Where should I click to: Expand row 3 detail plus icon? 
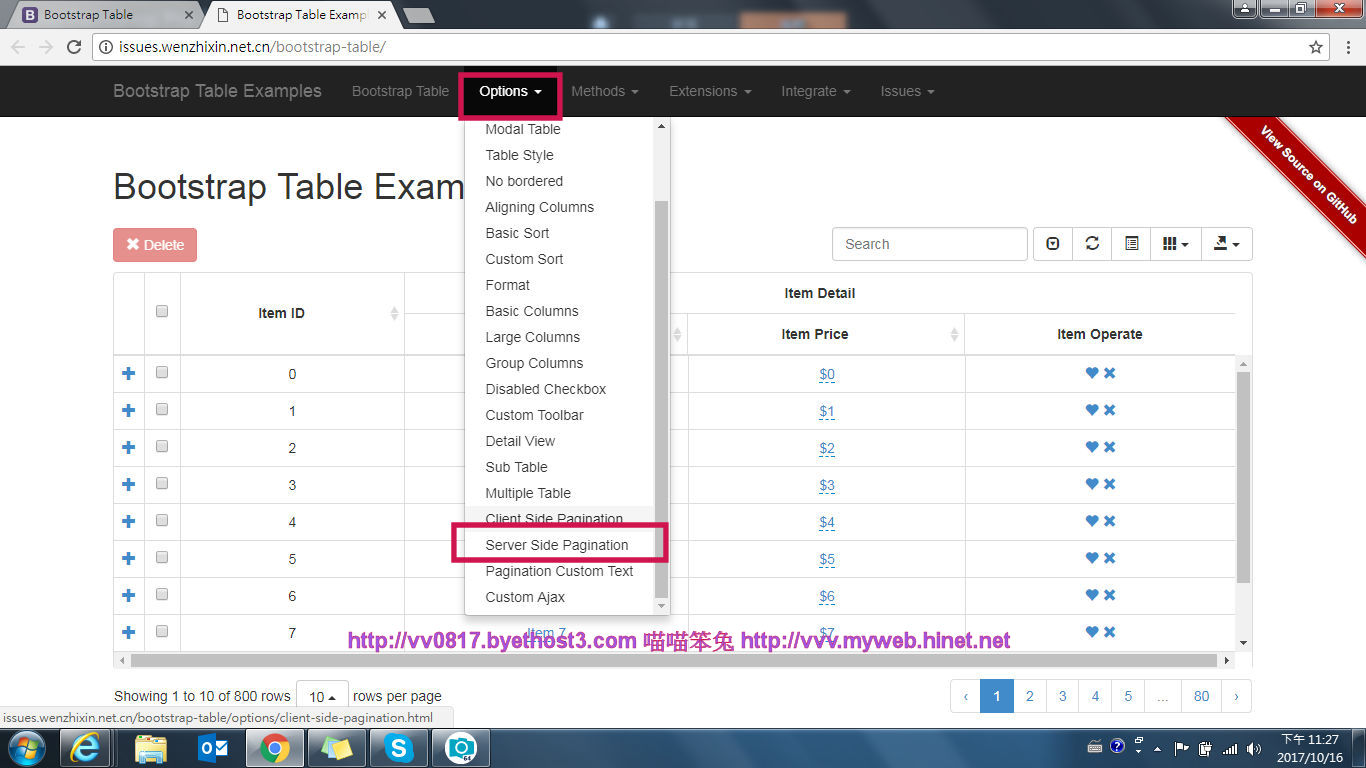pos(128,484)
